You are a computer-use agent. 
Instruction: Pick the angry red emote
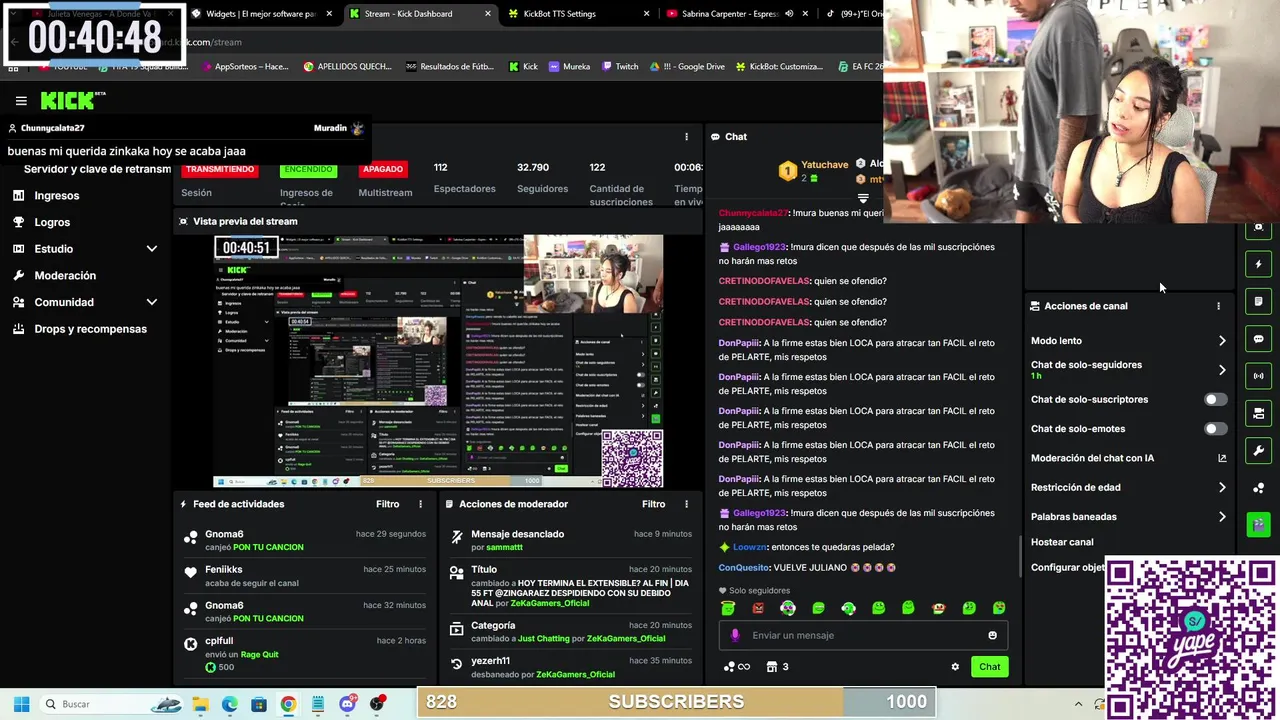click(x=758, y=608)
